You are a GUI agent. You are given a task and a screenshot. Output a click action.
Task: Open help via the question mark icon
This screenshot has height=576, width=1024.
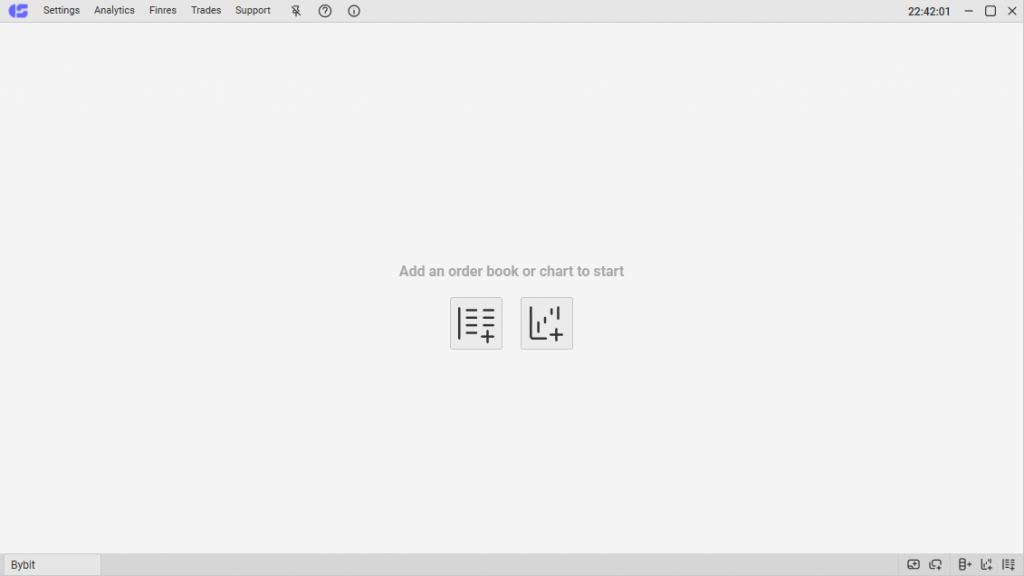click(x=325, y=11)
